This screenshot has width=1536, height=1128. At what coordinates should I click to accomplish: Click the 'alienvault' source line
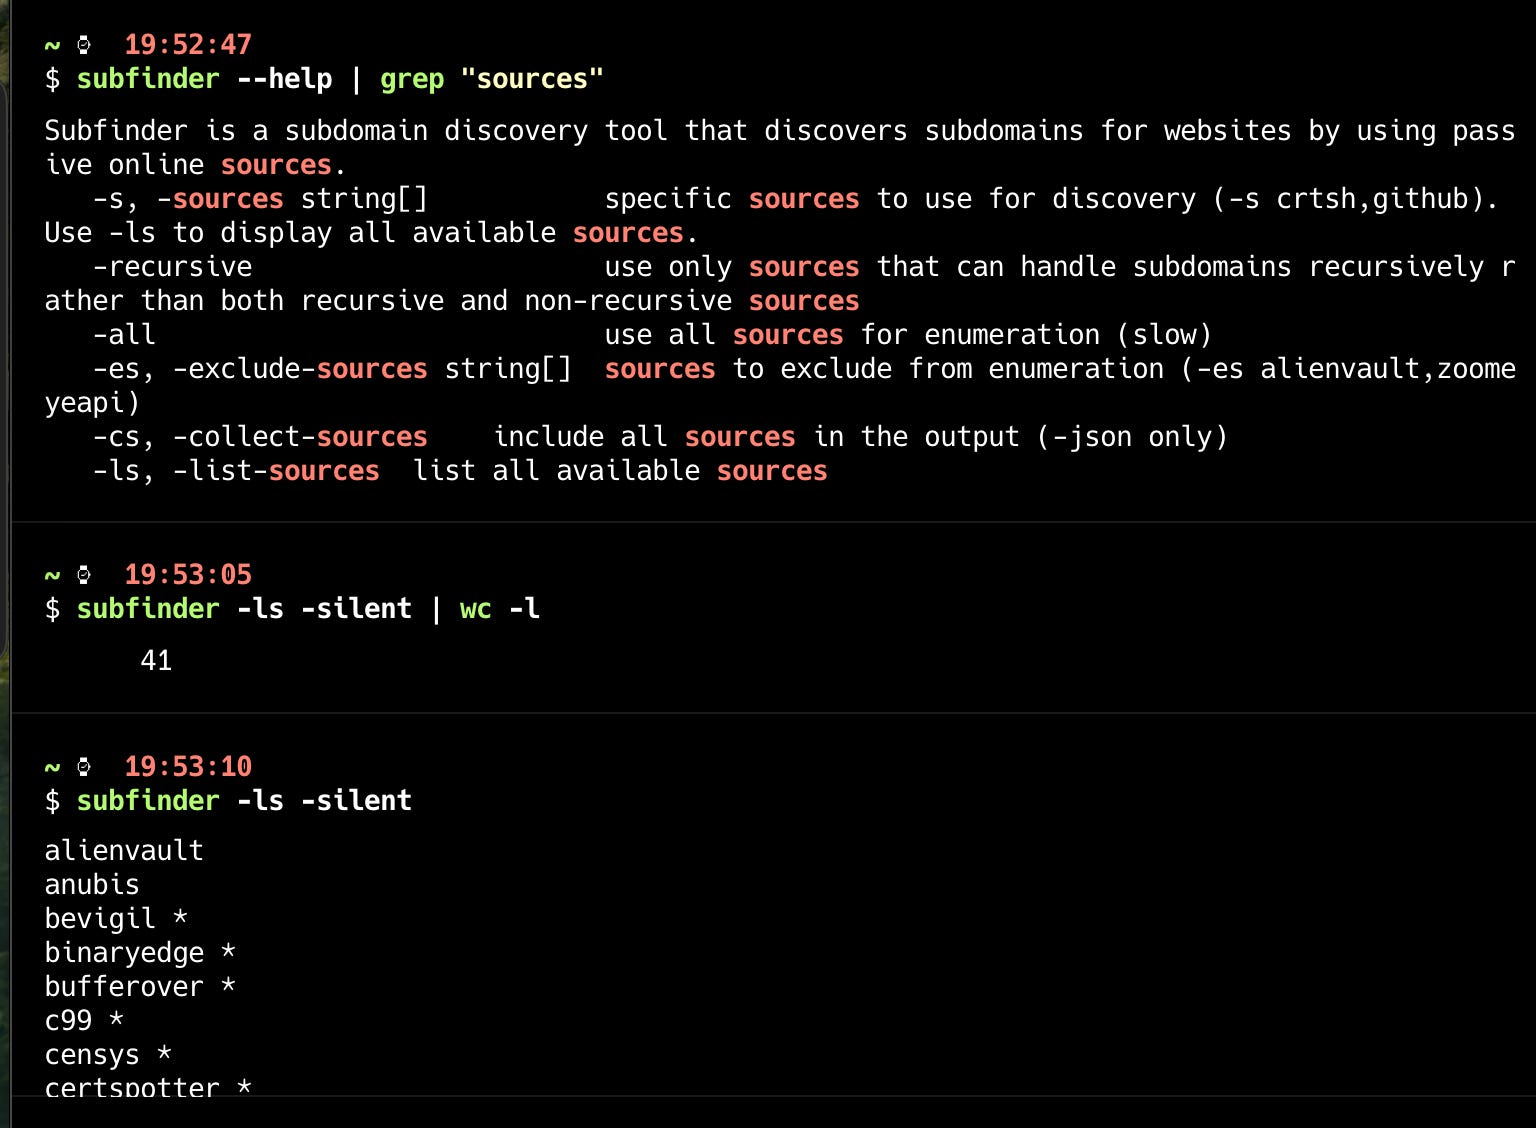tap(124, 850)
